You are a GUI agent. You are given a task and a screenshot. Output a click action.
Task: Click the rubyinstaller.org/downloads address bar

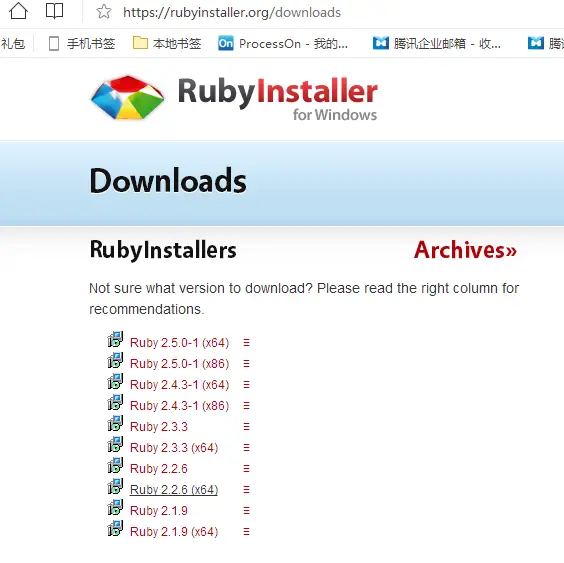(x=232, y=13)
